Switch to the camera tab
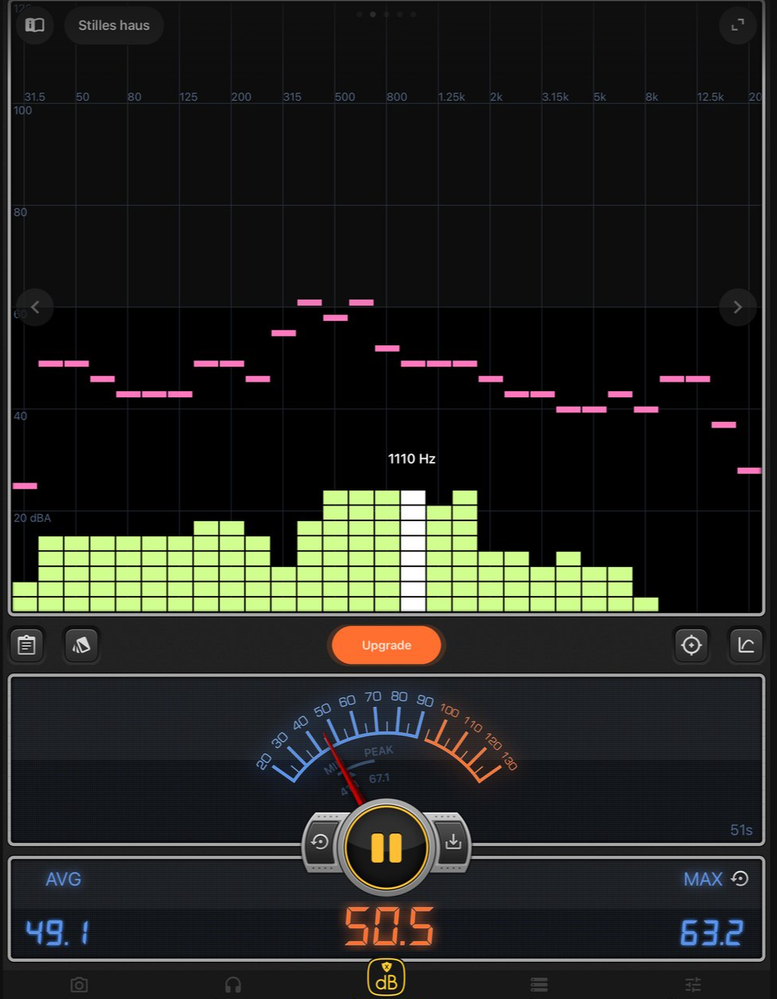This screenshot has width=777, height=999. click(79, 985)
